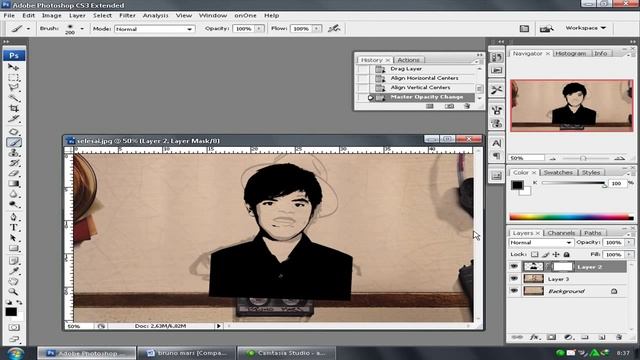Create a new layer icon
The height and width of the screenshot is (360, 640).
pyautogui.click(x=602, y=337)
